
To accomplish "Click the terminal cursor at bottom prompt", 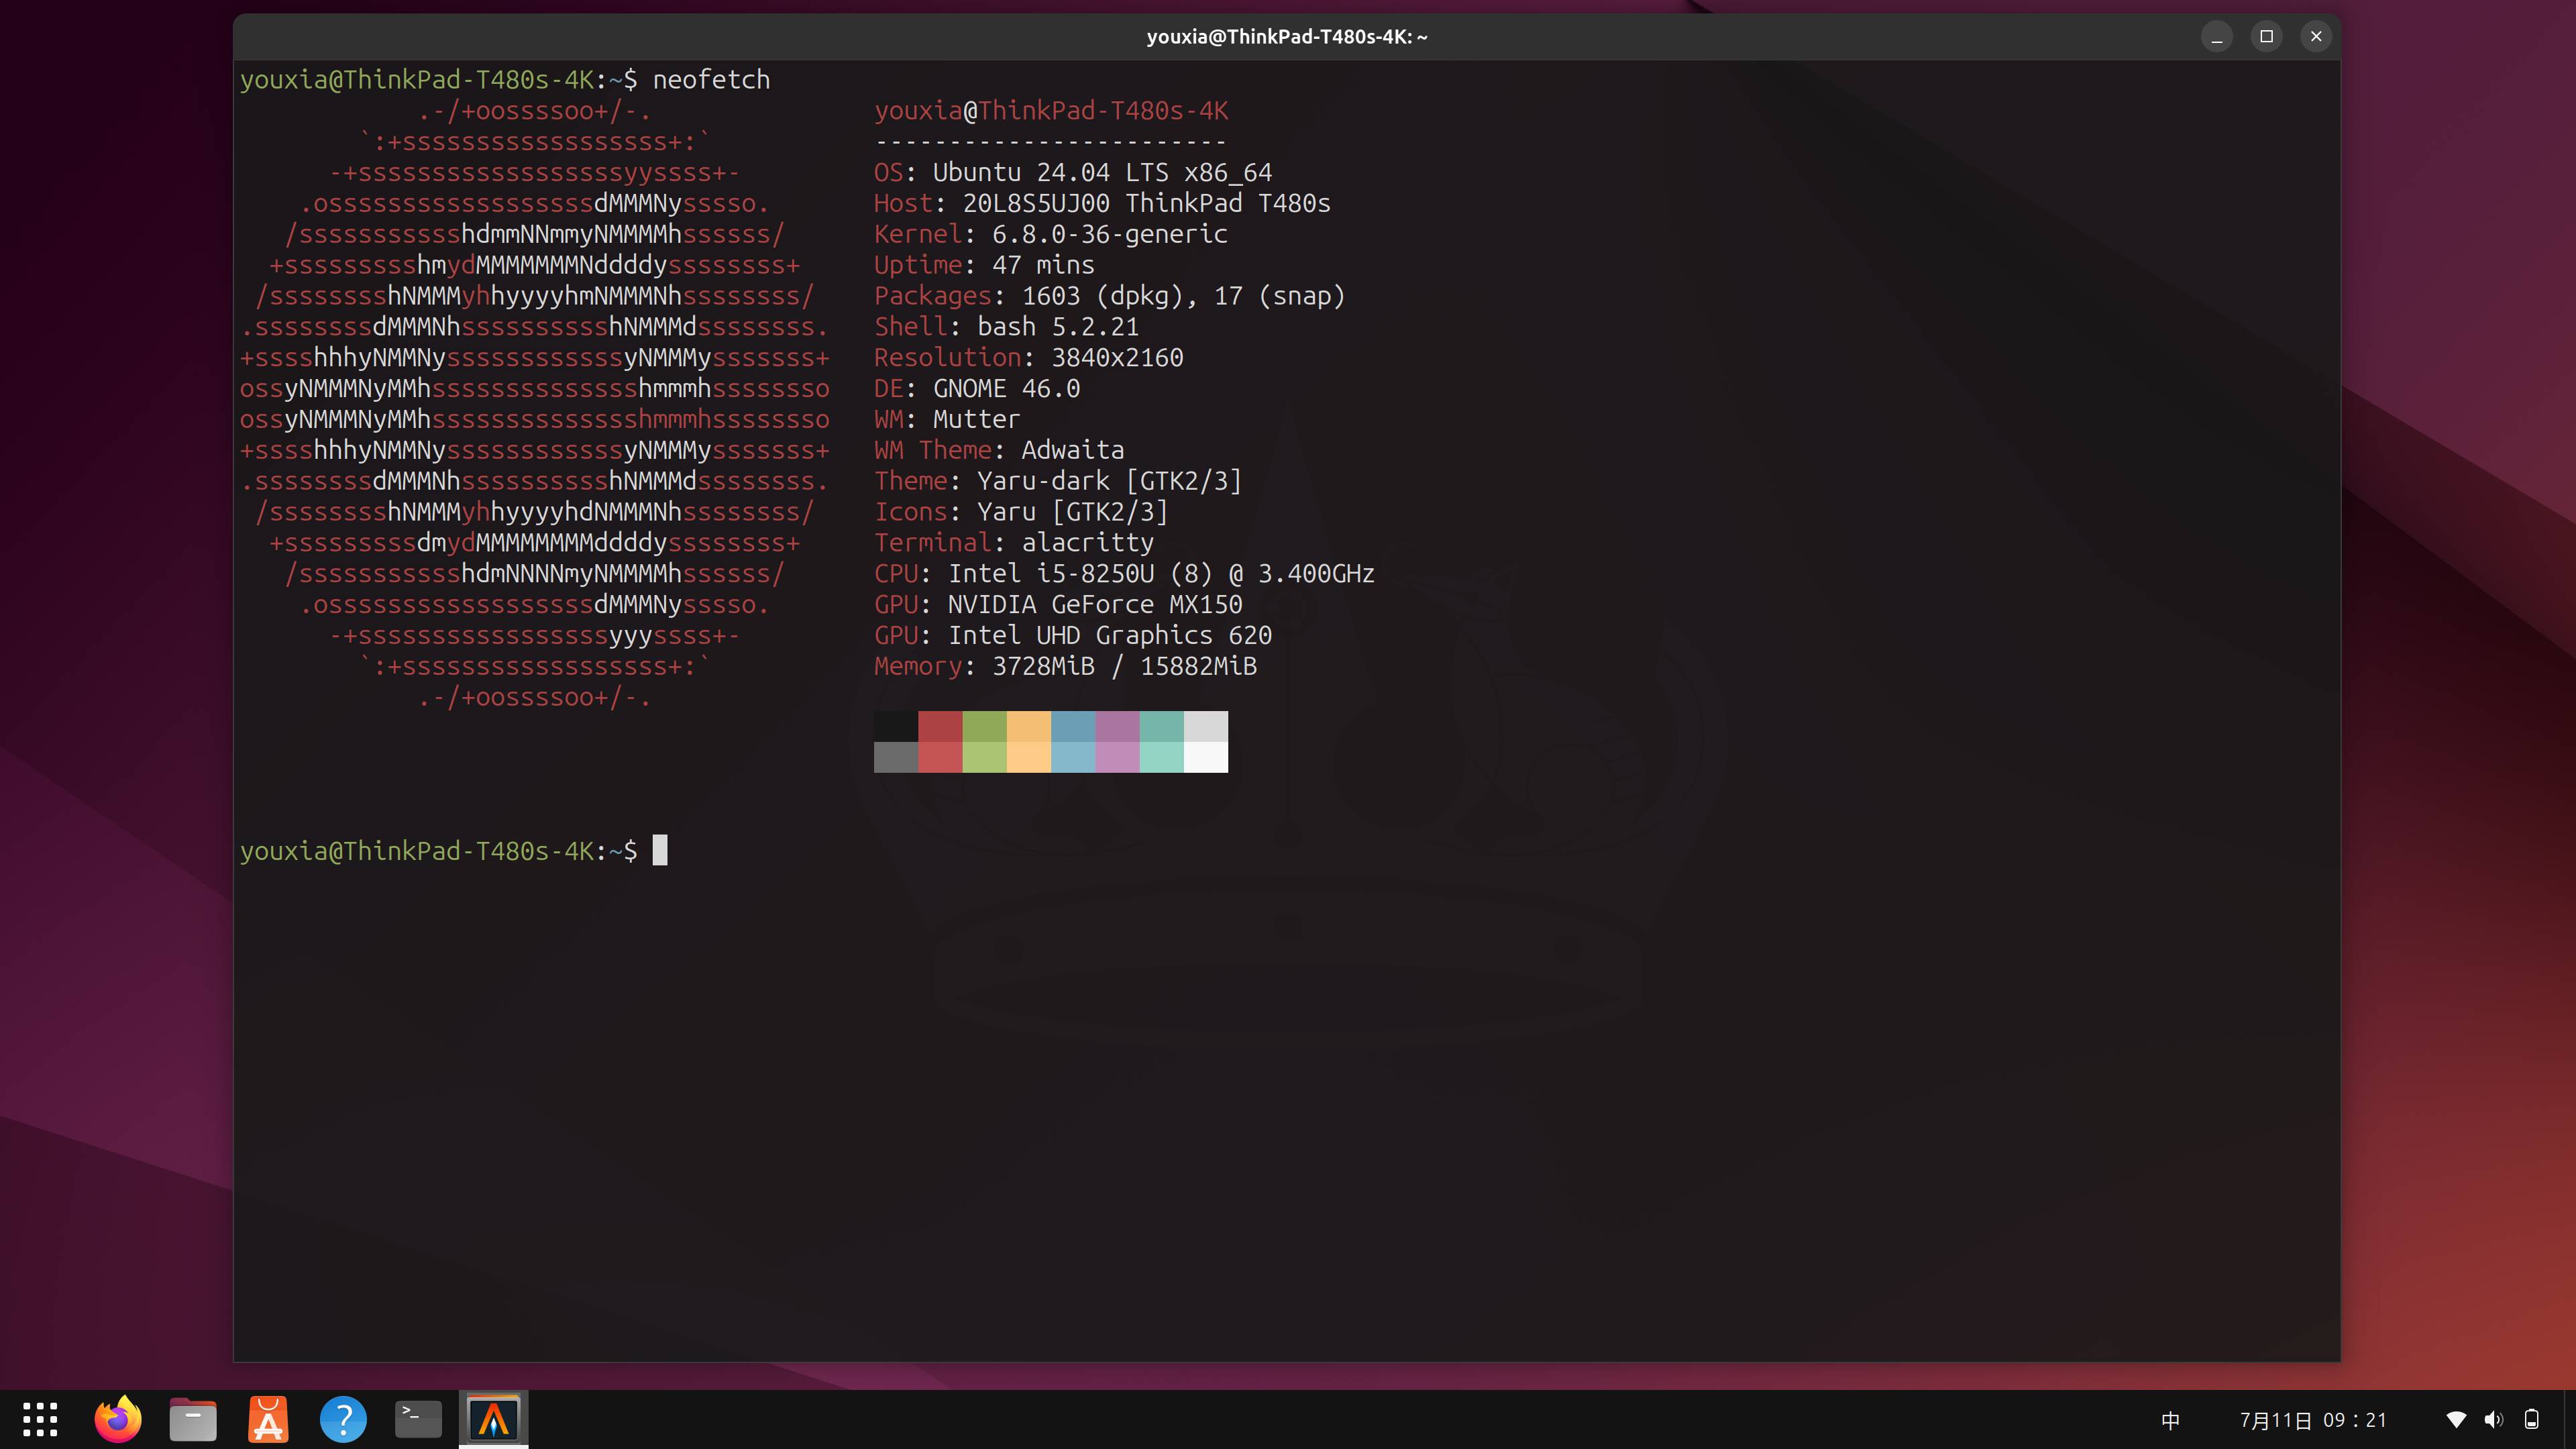I will point(660,851).
